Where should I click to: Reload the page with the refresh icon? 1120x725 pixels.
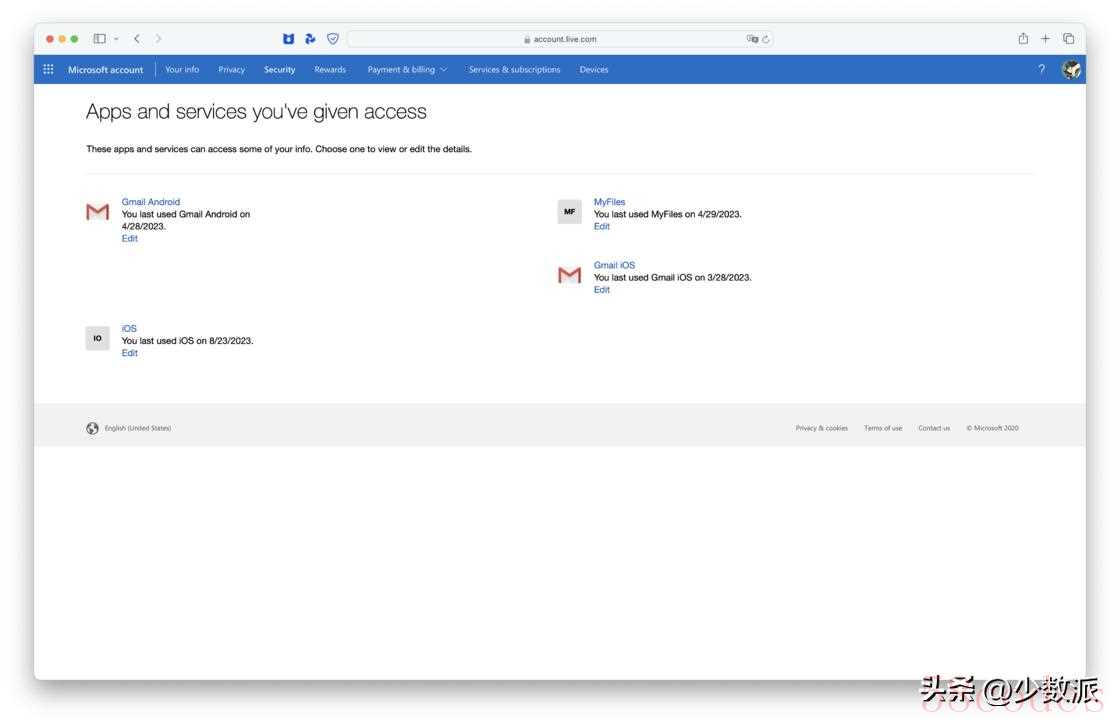coord(766,39)
